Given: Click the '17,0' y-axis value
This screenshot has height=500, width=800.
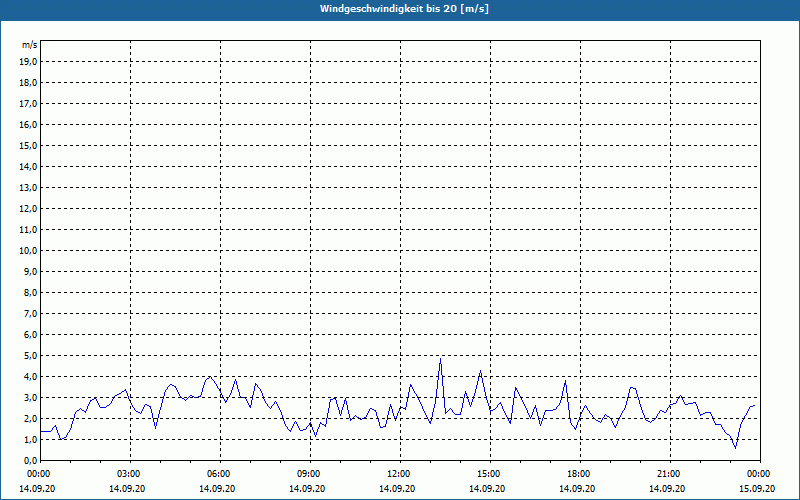Looking at the screenshot, I should click(x=28, y=104).
